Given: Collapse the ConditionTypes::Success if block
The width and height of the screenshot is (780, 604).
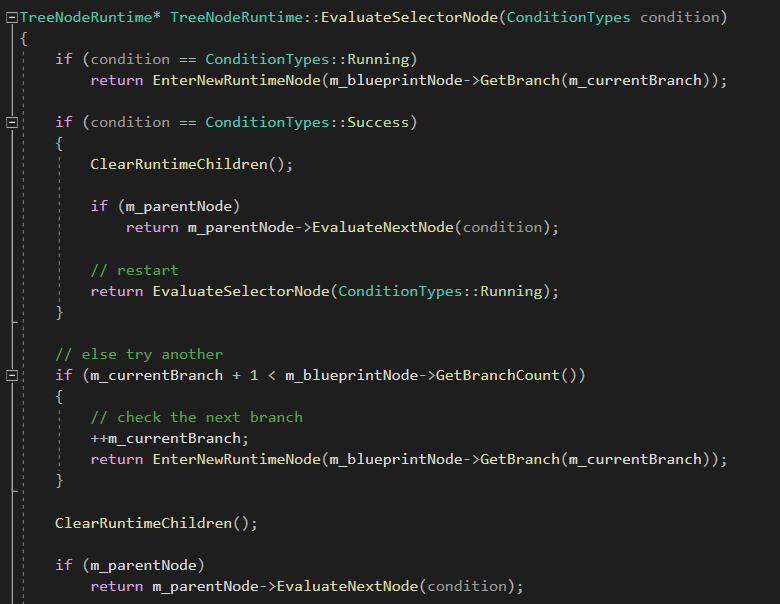Looking at the screenshot, I should click(x=12, y=122).
